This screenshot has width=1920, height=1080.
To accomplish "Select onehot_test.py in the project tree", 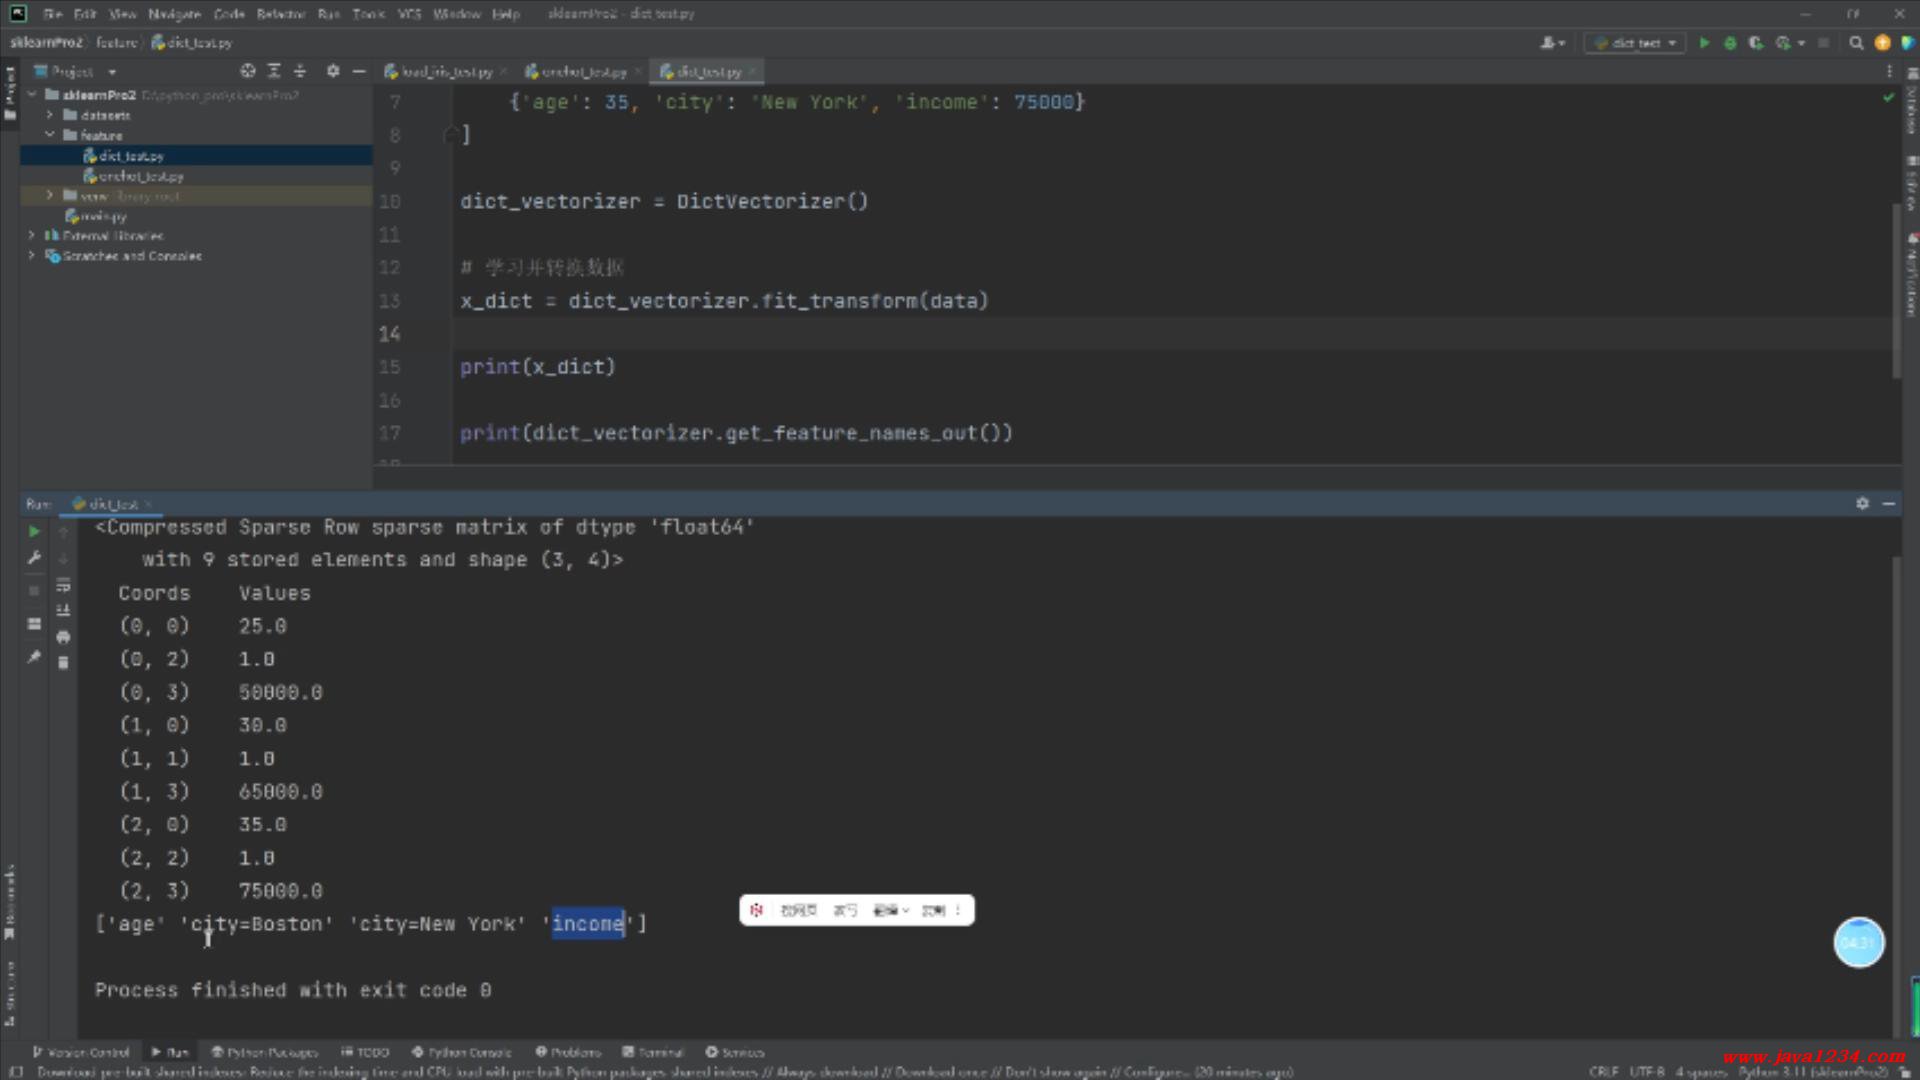I will (140, 176).
